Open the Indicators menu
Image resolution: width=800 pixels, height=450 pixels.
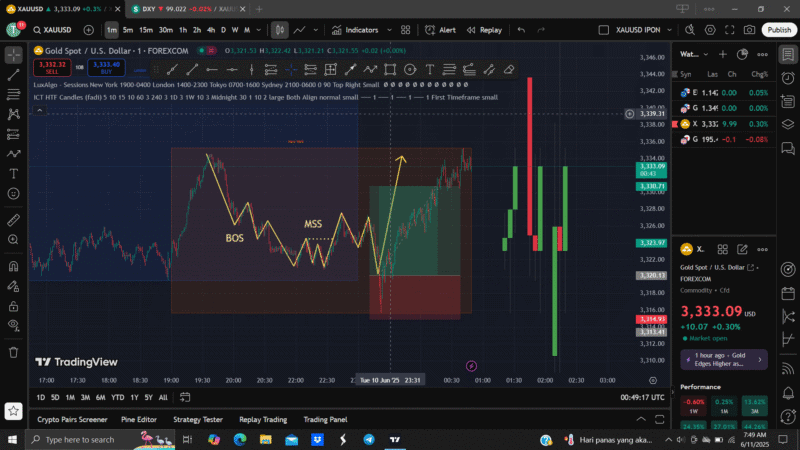tap(355, 30)
